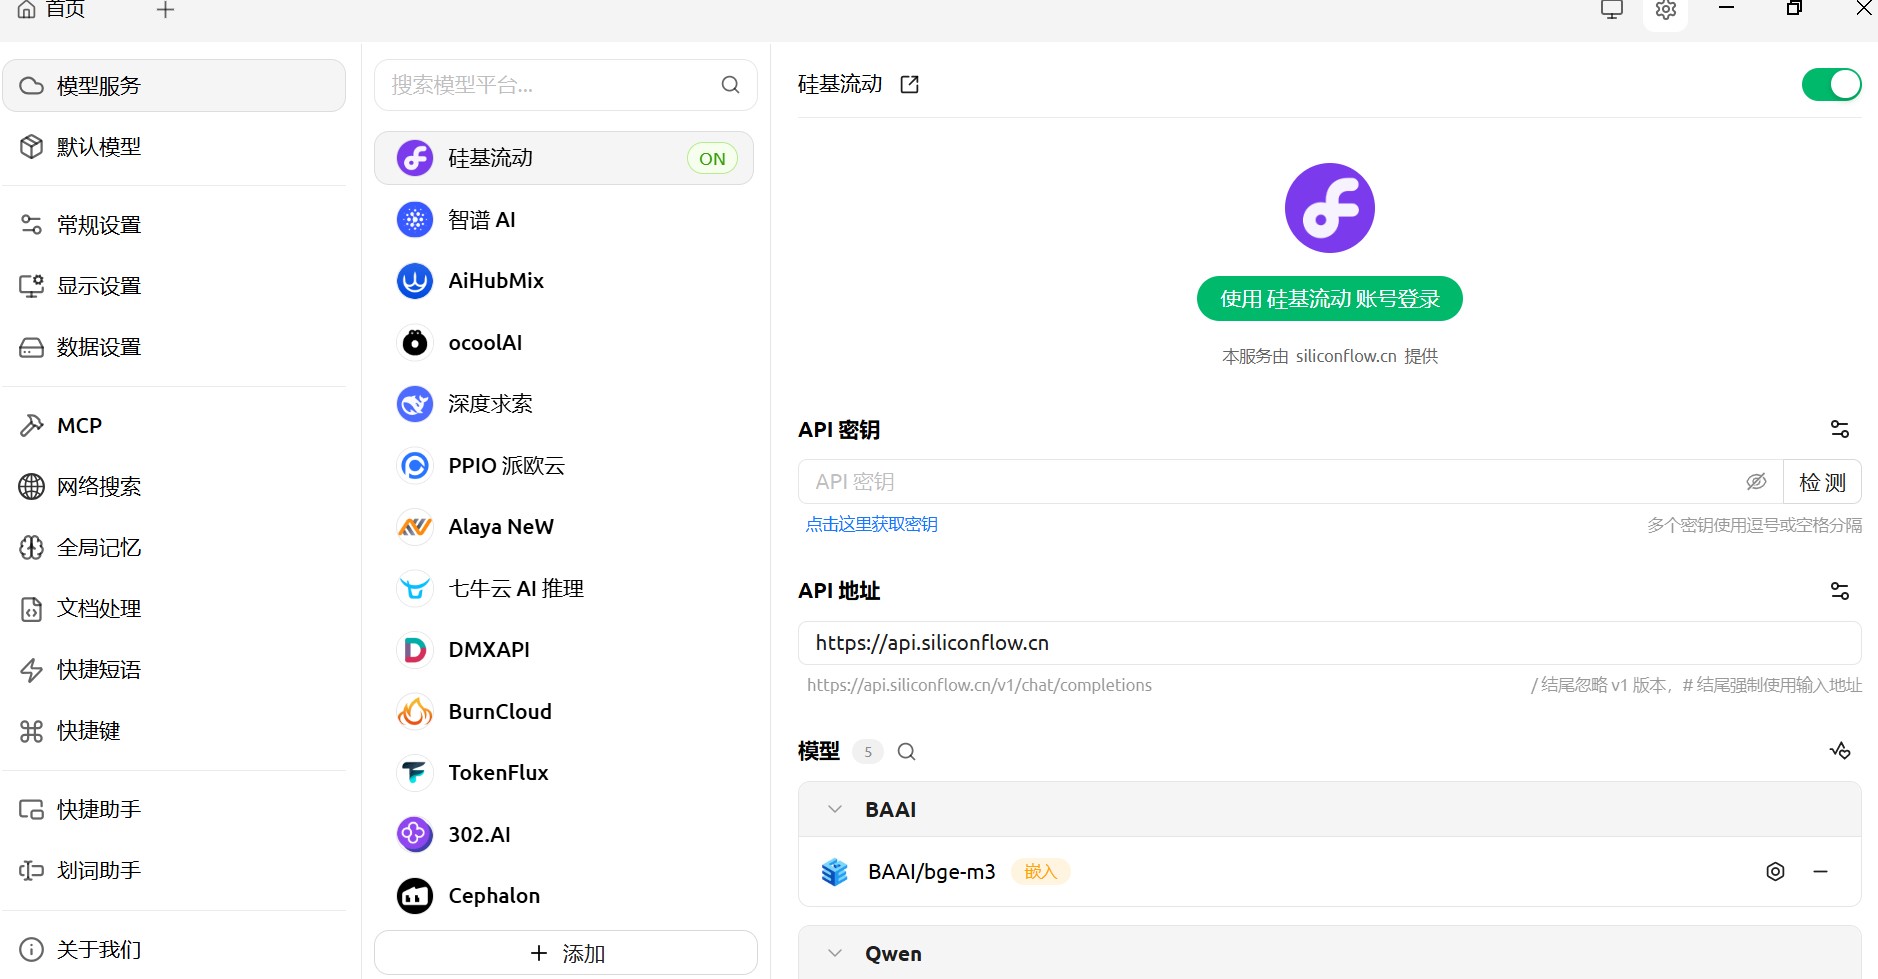
Task: Select 七牛云 AI 推理 provider icon
Action: pyautogui.click(x=415, y=588)
